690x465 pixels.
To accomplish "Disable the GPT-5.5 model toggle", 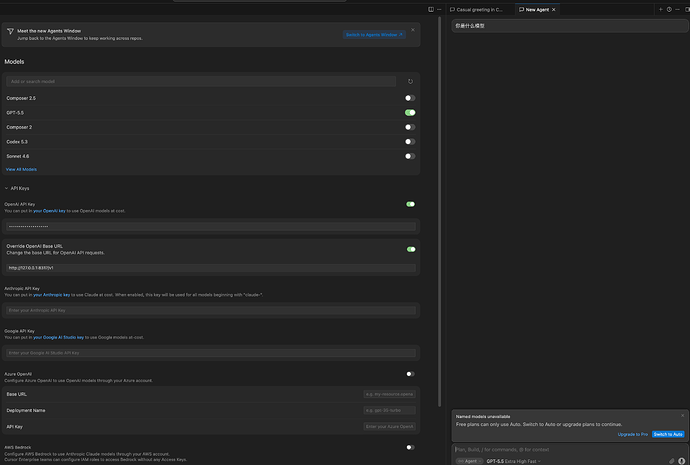I will (x=410, y=113).
